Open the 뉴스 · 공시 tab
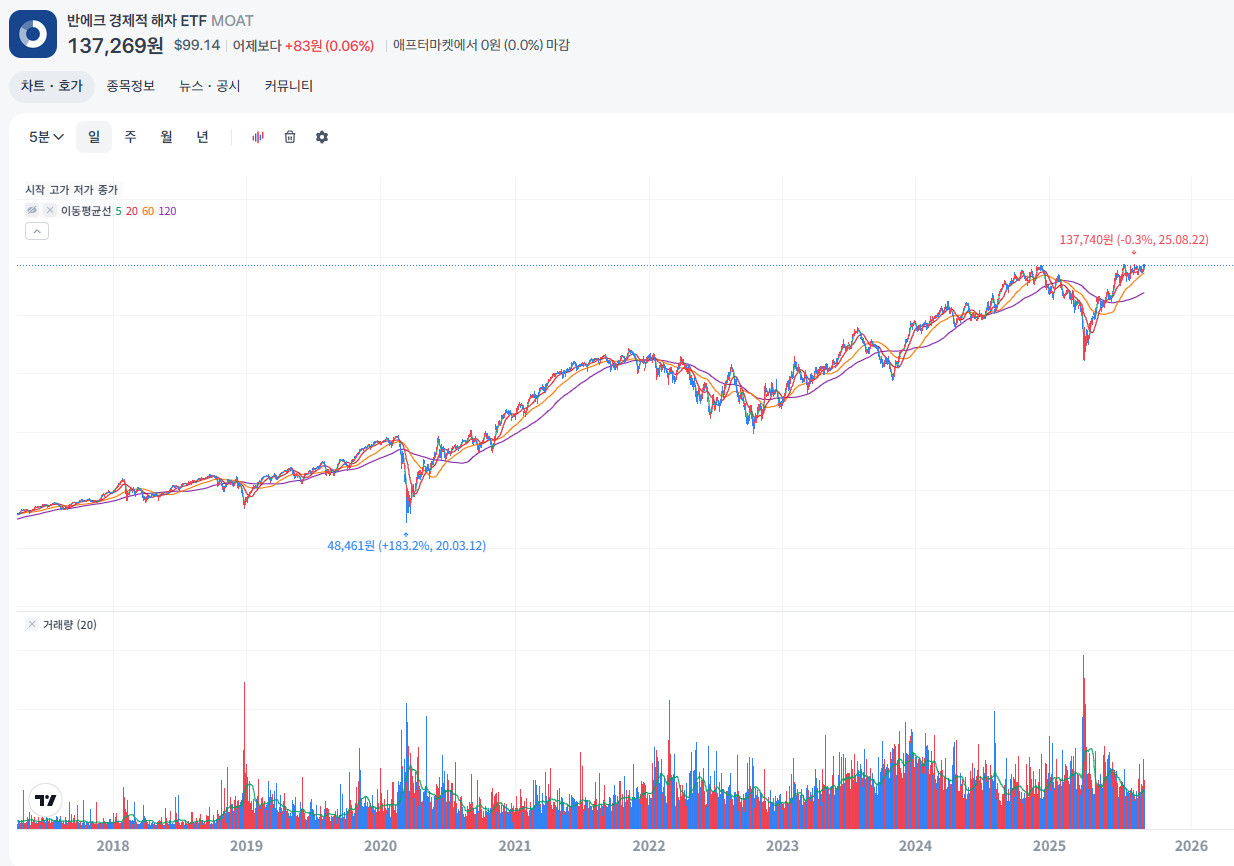This screenshot has width=1234, height=866. point(210,86)
